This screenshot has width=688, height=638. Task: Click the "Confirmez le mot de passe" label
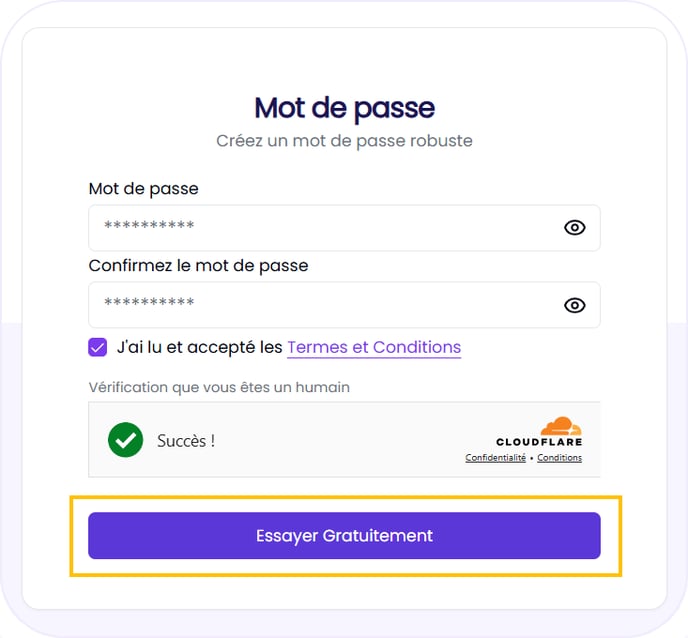pyautogui.click(x=198, y=266)
